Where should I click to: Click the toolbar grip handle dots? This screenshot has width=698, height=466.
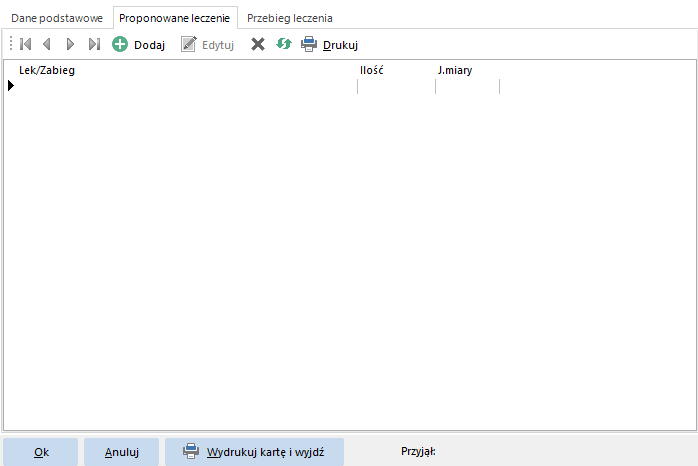pyautogui.click(x=11, y=44)
